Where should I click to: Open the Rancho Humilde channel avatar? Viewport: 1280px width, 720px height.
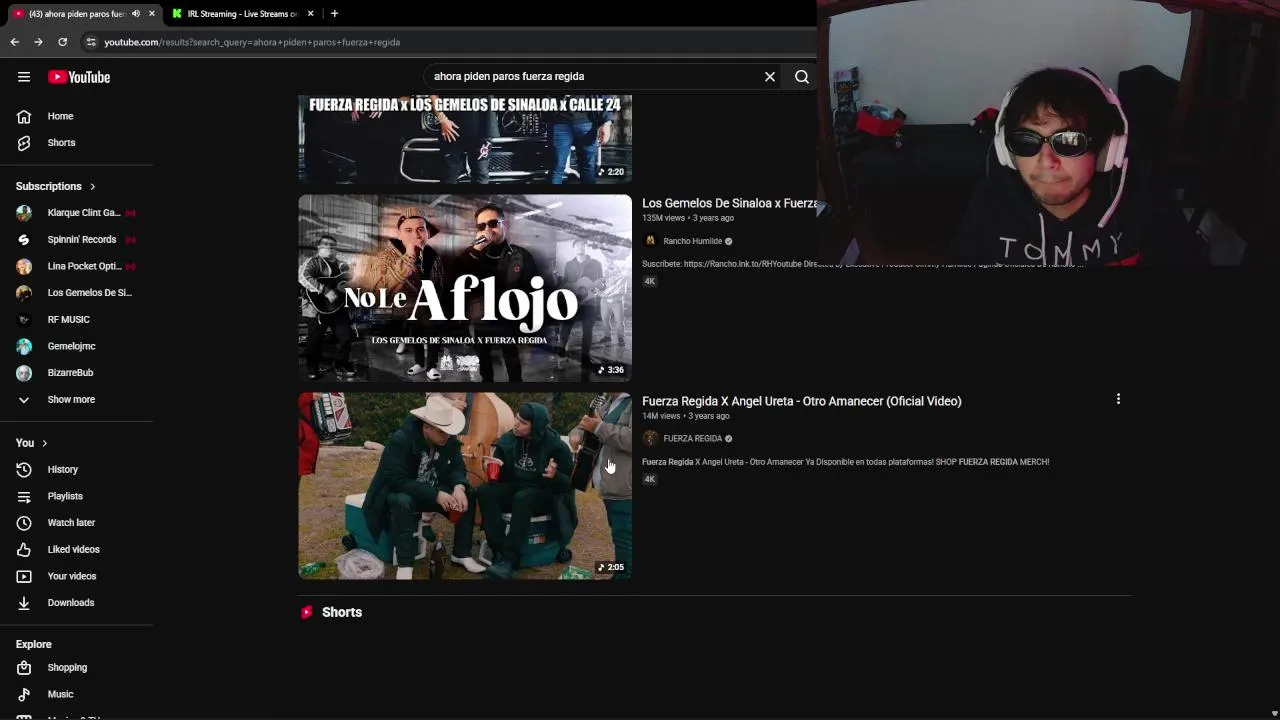click(650, 241)
